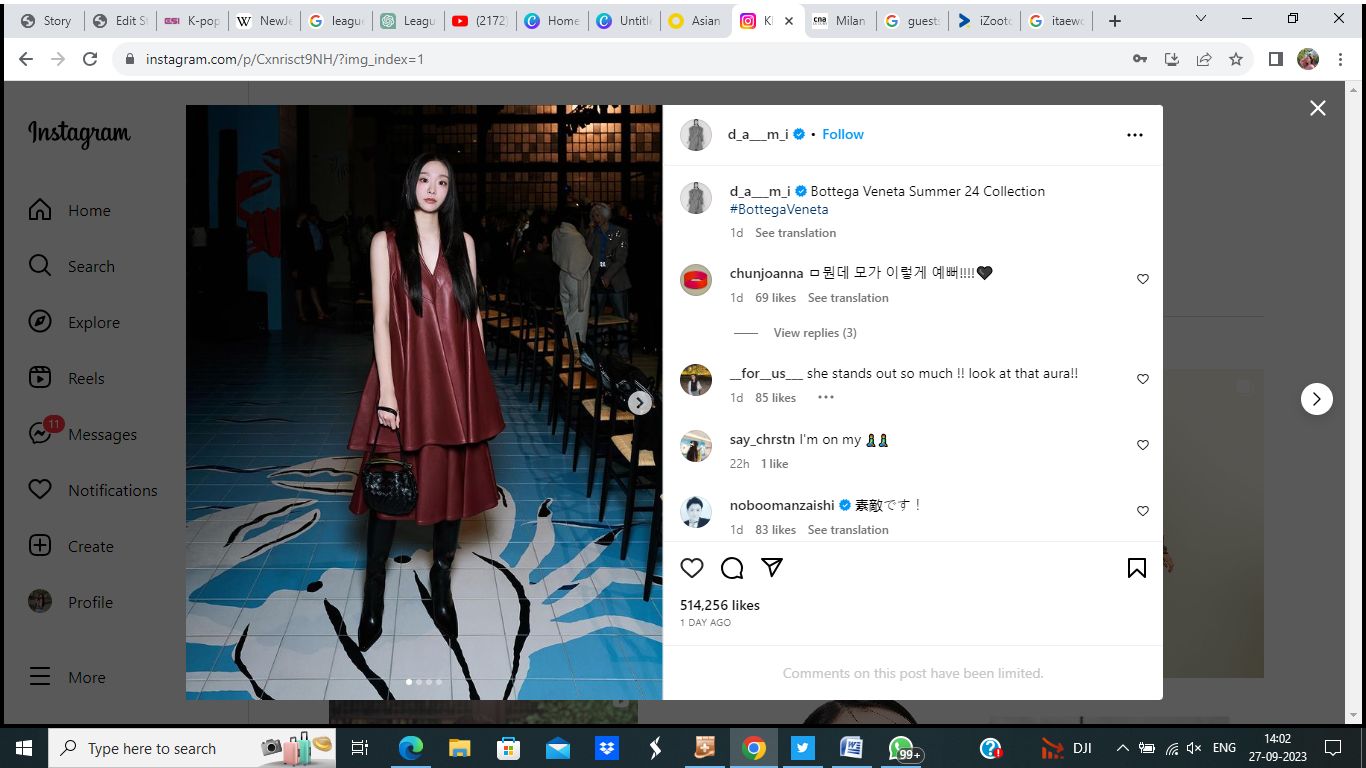Expand View replies (3)

[814, 333]
